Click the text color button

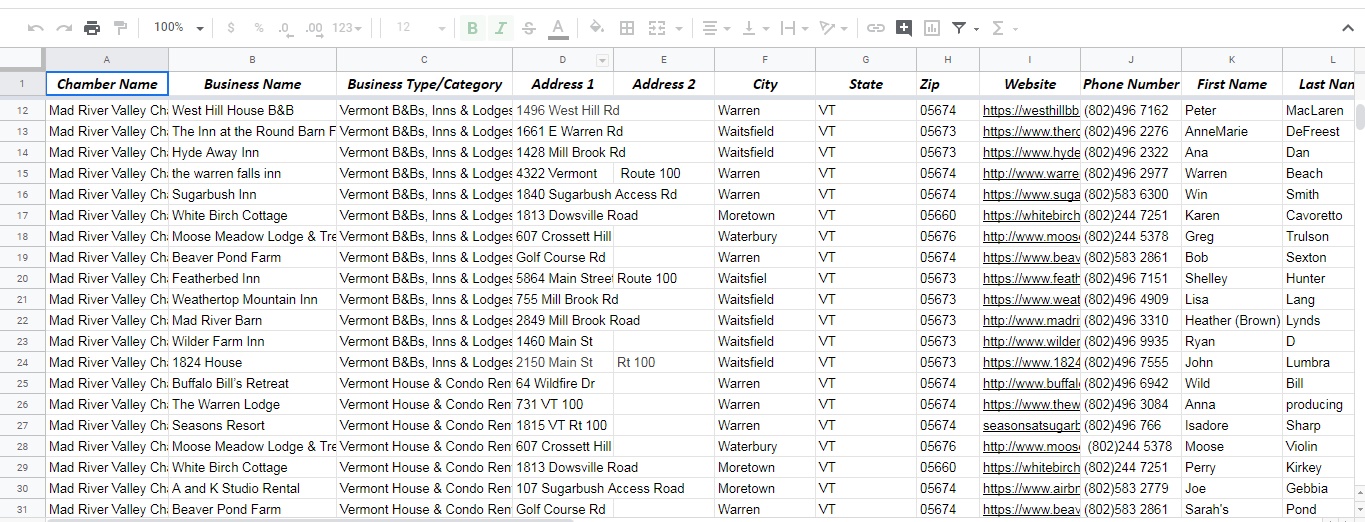[x=557, y=28]
